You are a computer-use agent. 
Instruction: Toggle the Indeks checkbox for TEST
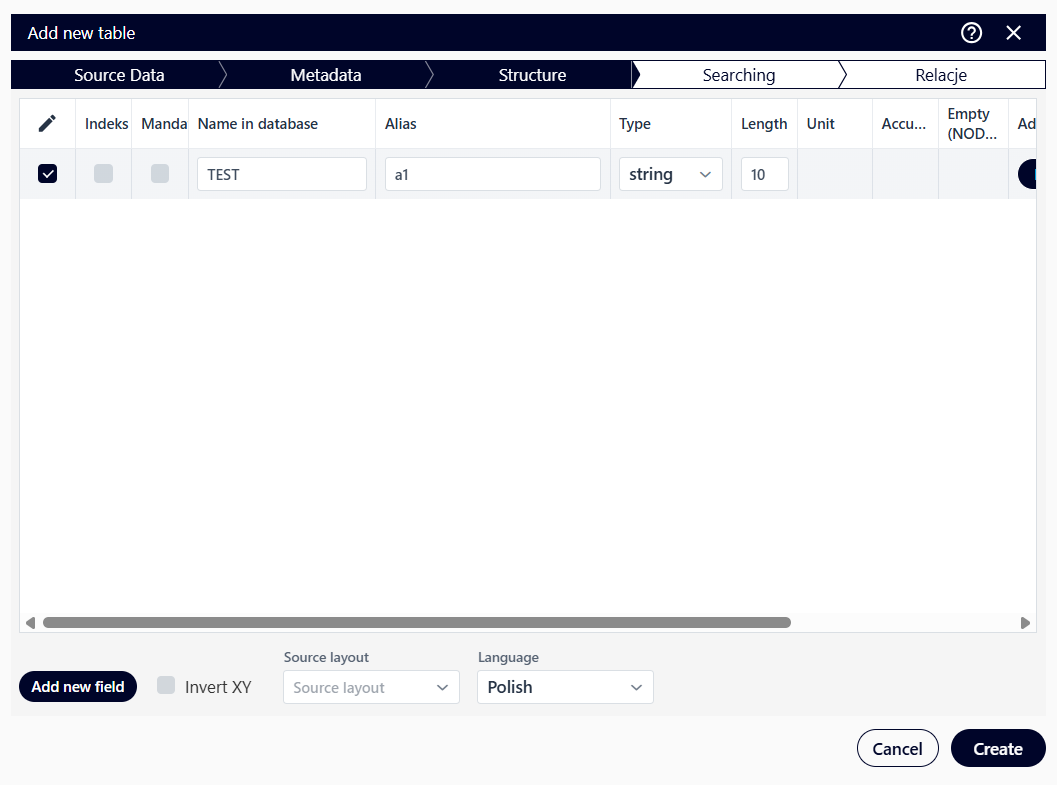point(103,174)
